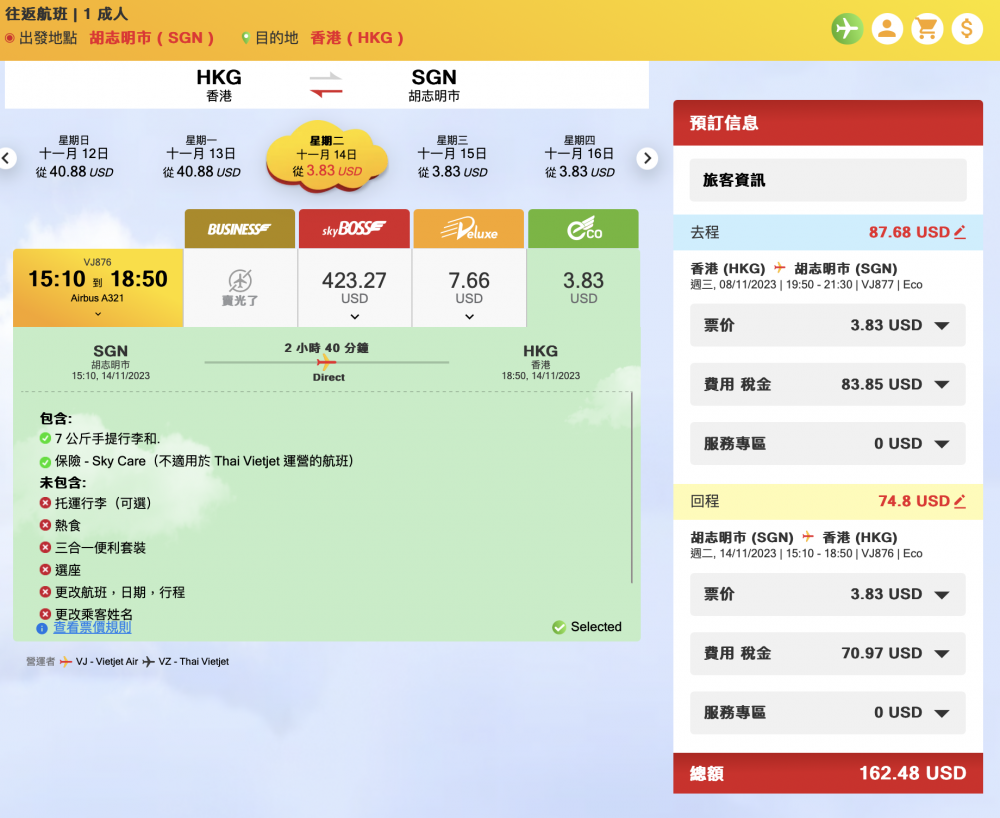Image resolution: width=1000 pixels, height=818 pixels.
Task: Go to previous dates with left arrow
Action: click(7, 158)
